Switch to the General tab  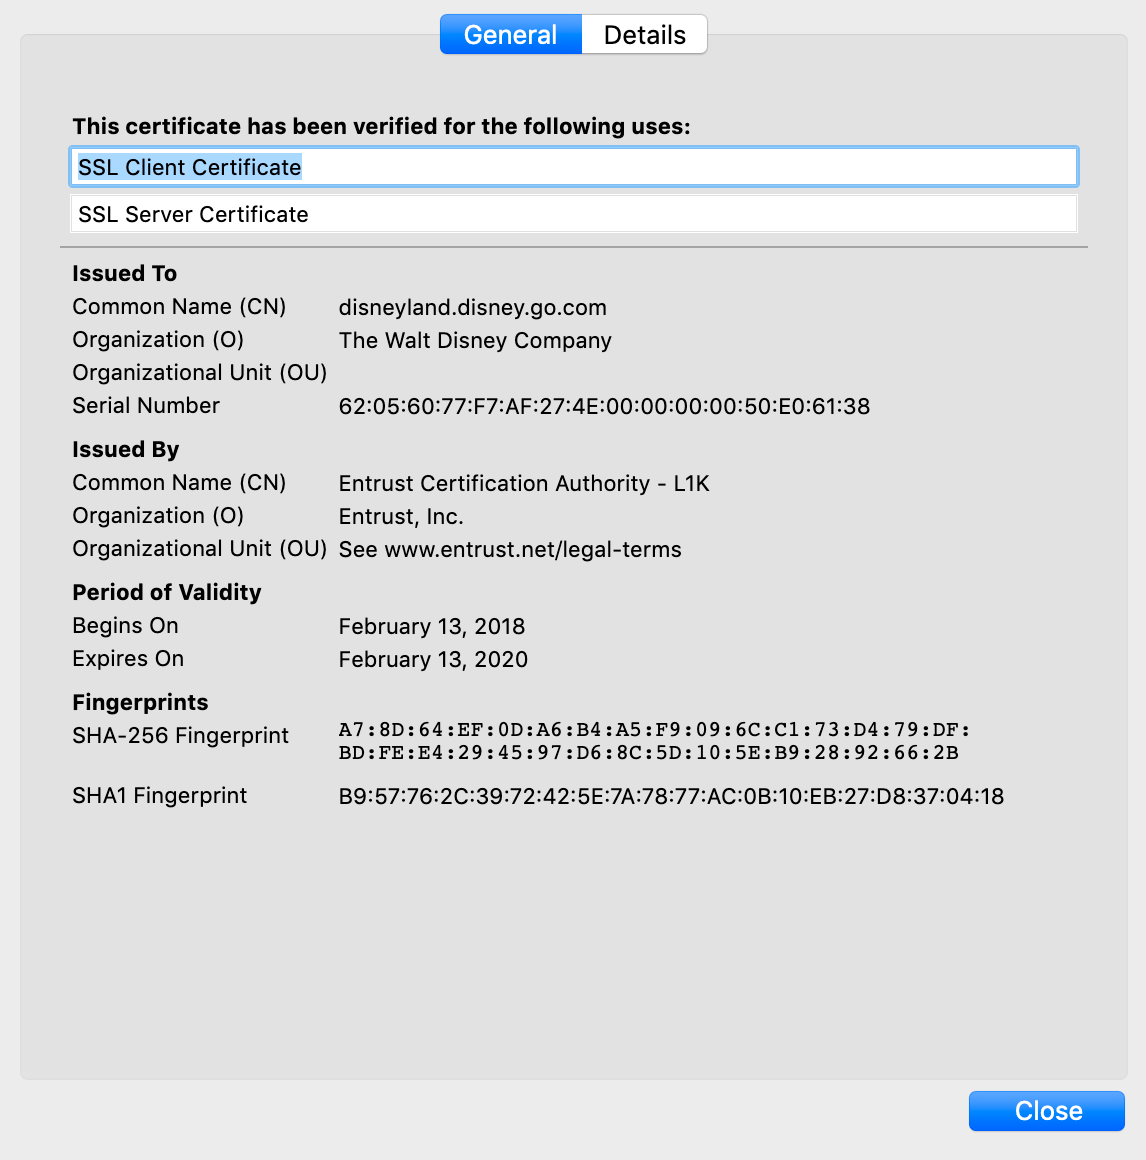[510, 35]
